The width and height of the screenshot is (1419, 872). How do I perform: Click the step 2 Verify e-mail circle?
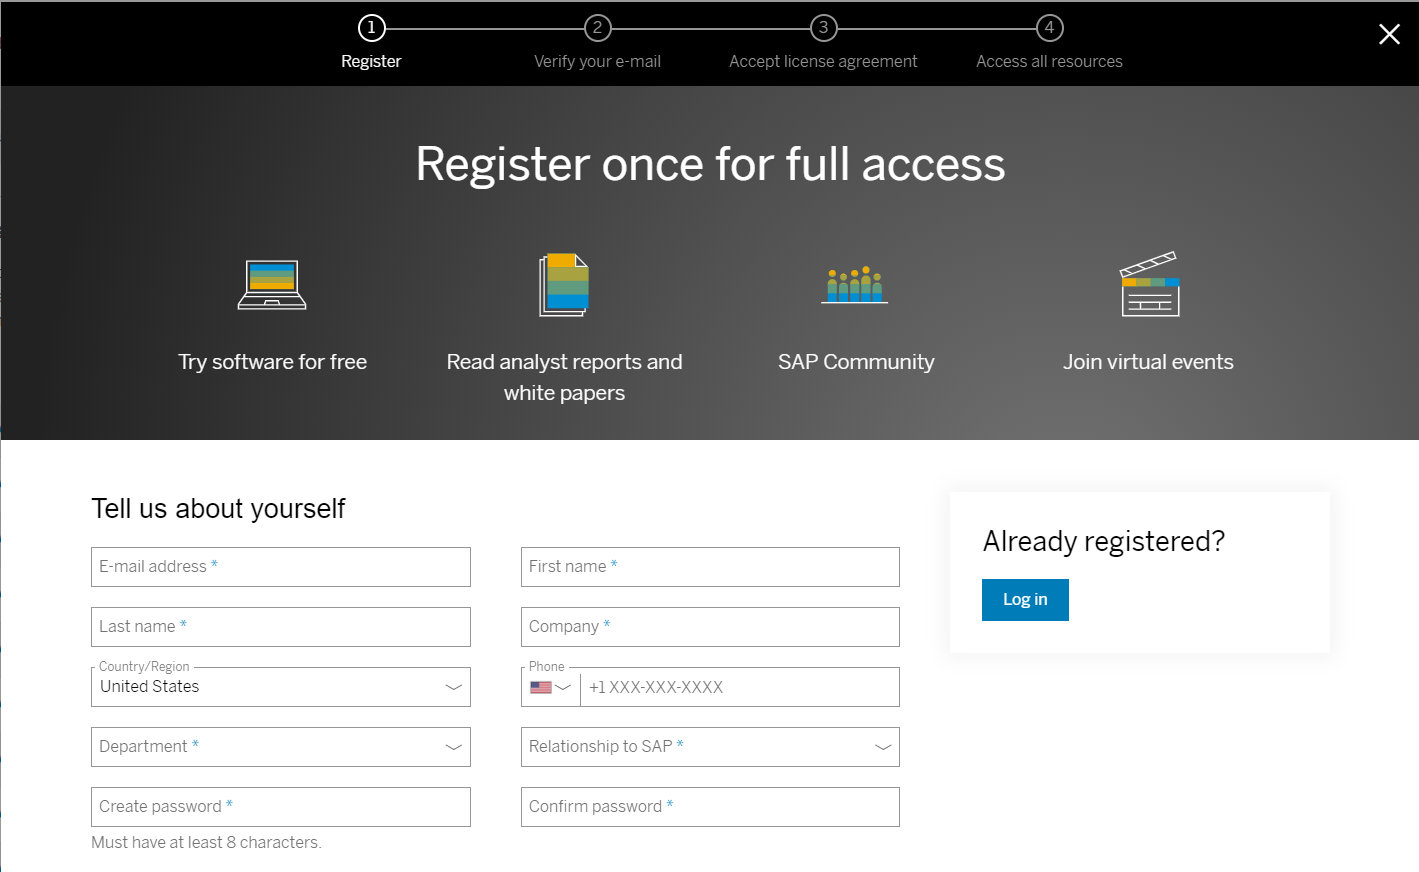point(597,28)
